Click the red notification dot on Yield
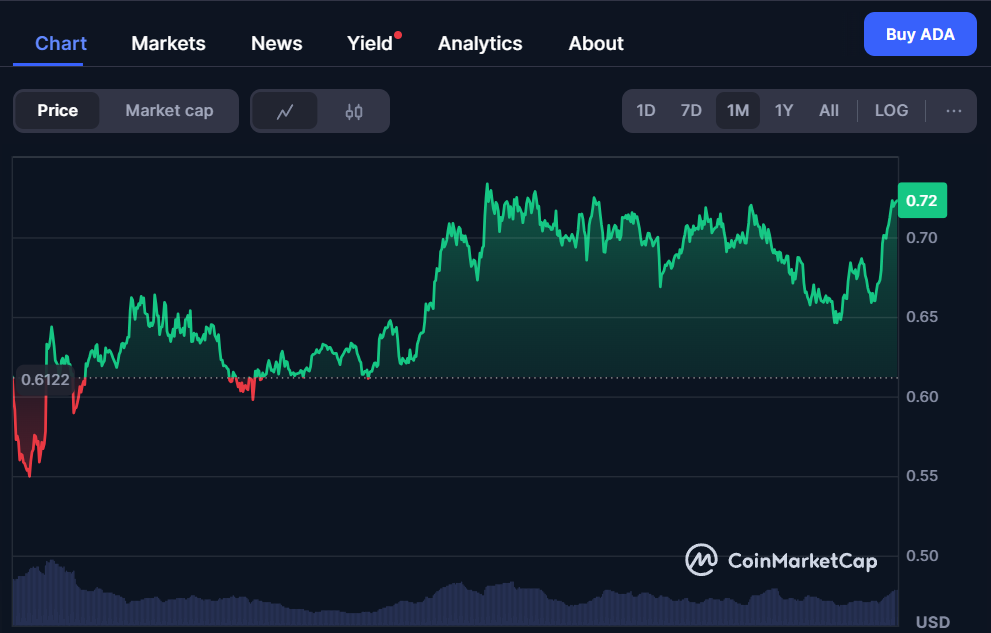 pyautogui.click(x=398, y=35)
